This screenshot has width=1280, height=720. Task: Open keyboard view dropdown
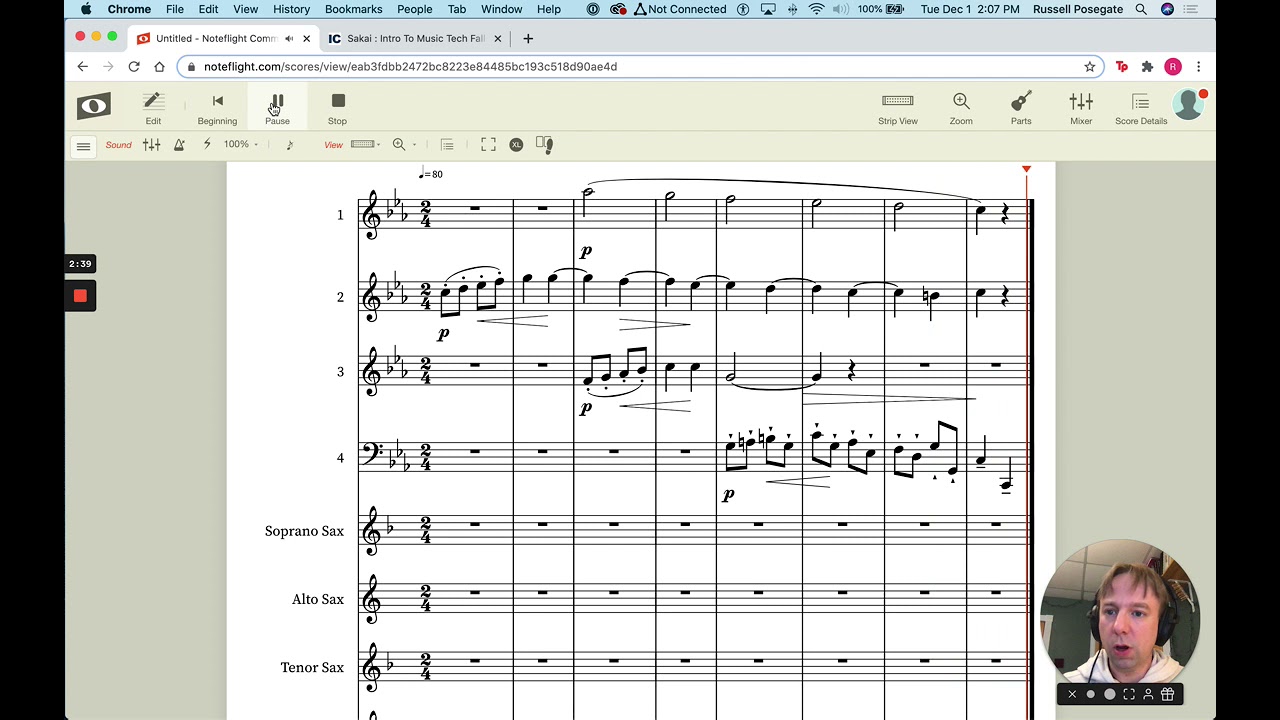366,145
